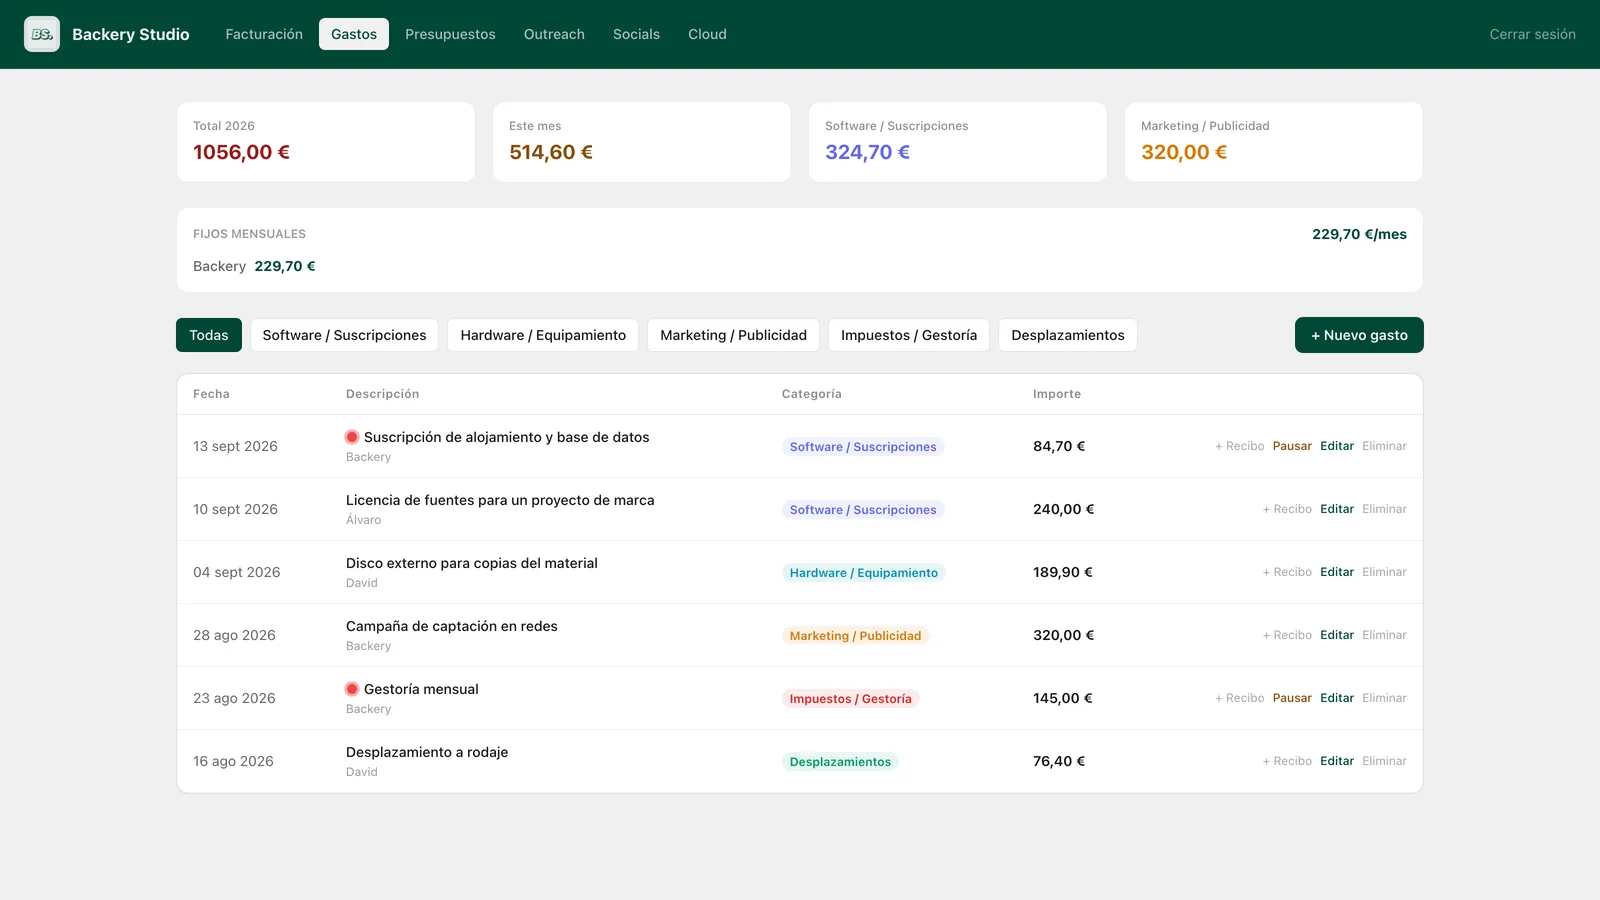Click the 320,00 € Marketing total card value
Image resolution: width=1600 pixels, height=900 pixels.
coord(1184,152)
